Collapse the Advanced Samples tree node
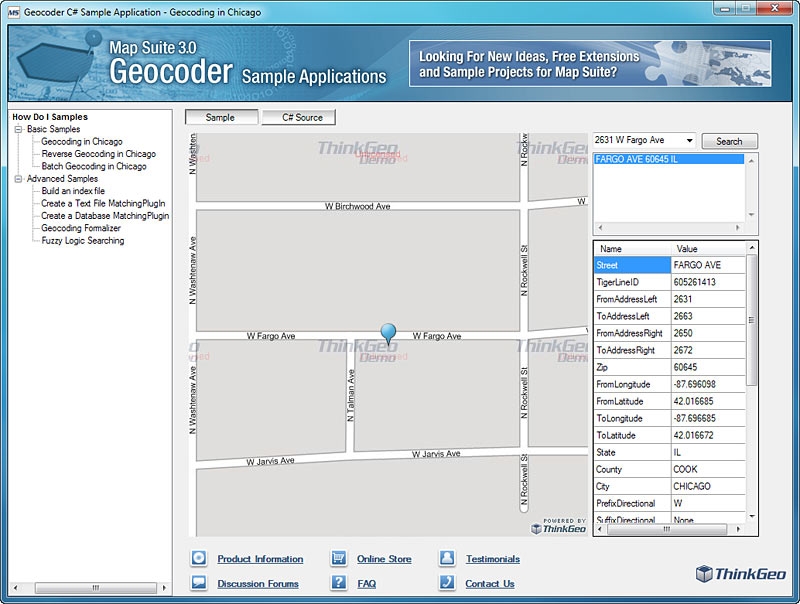 point(18,179)
